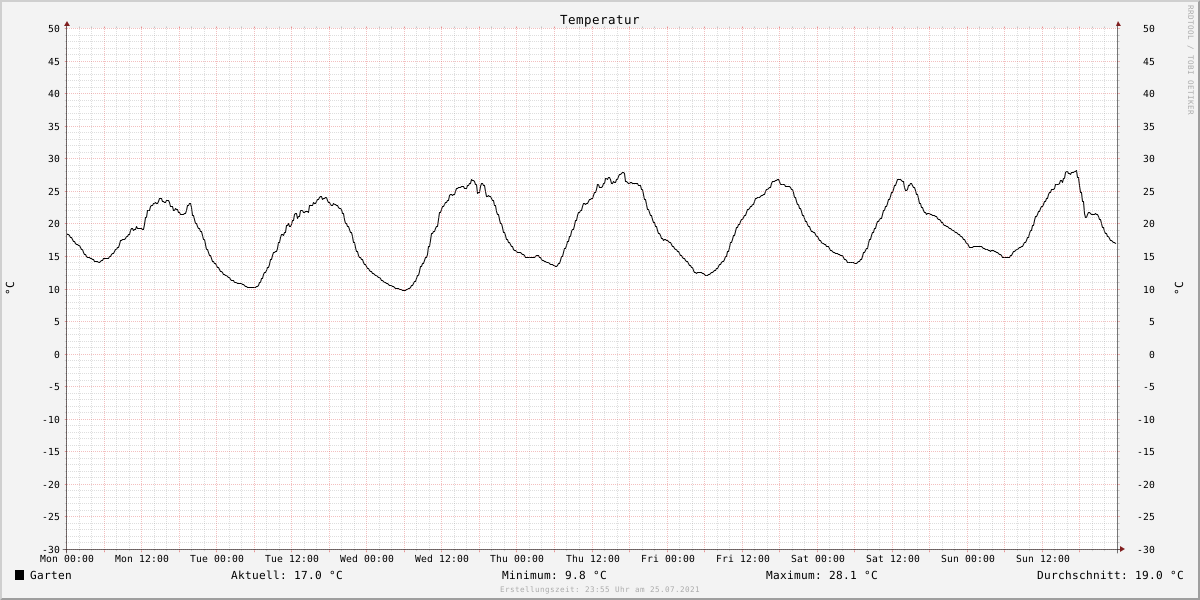Click the Fri 00:00 time axis label
1200x600 pixels.
[668, 559]
